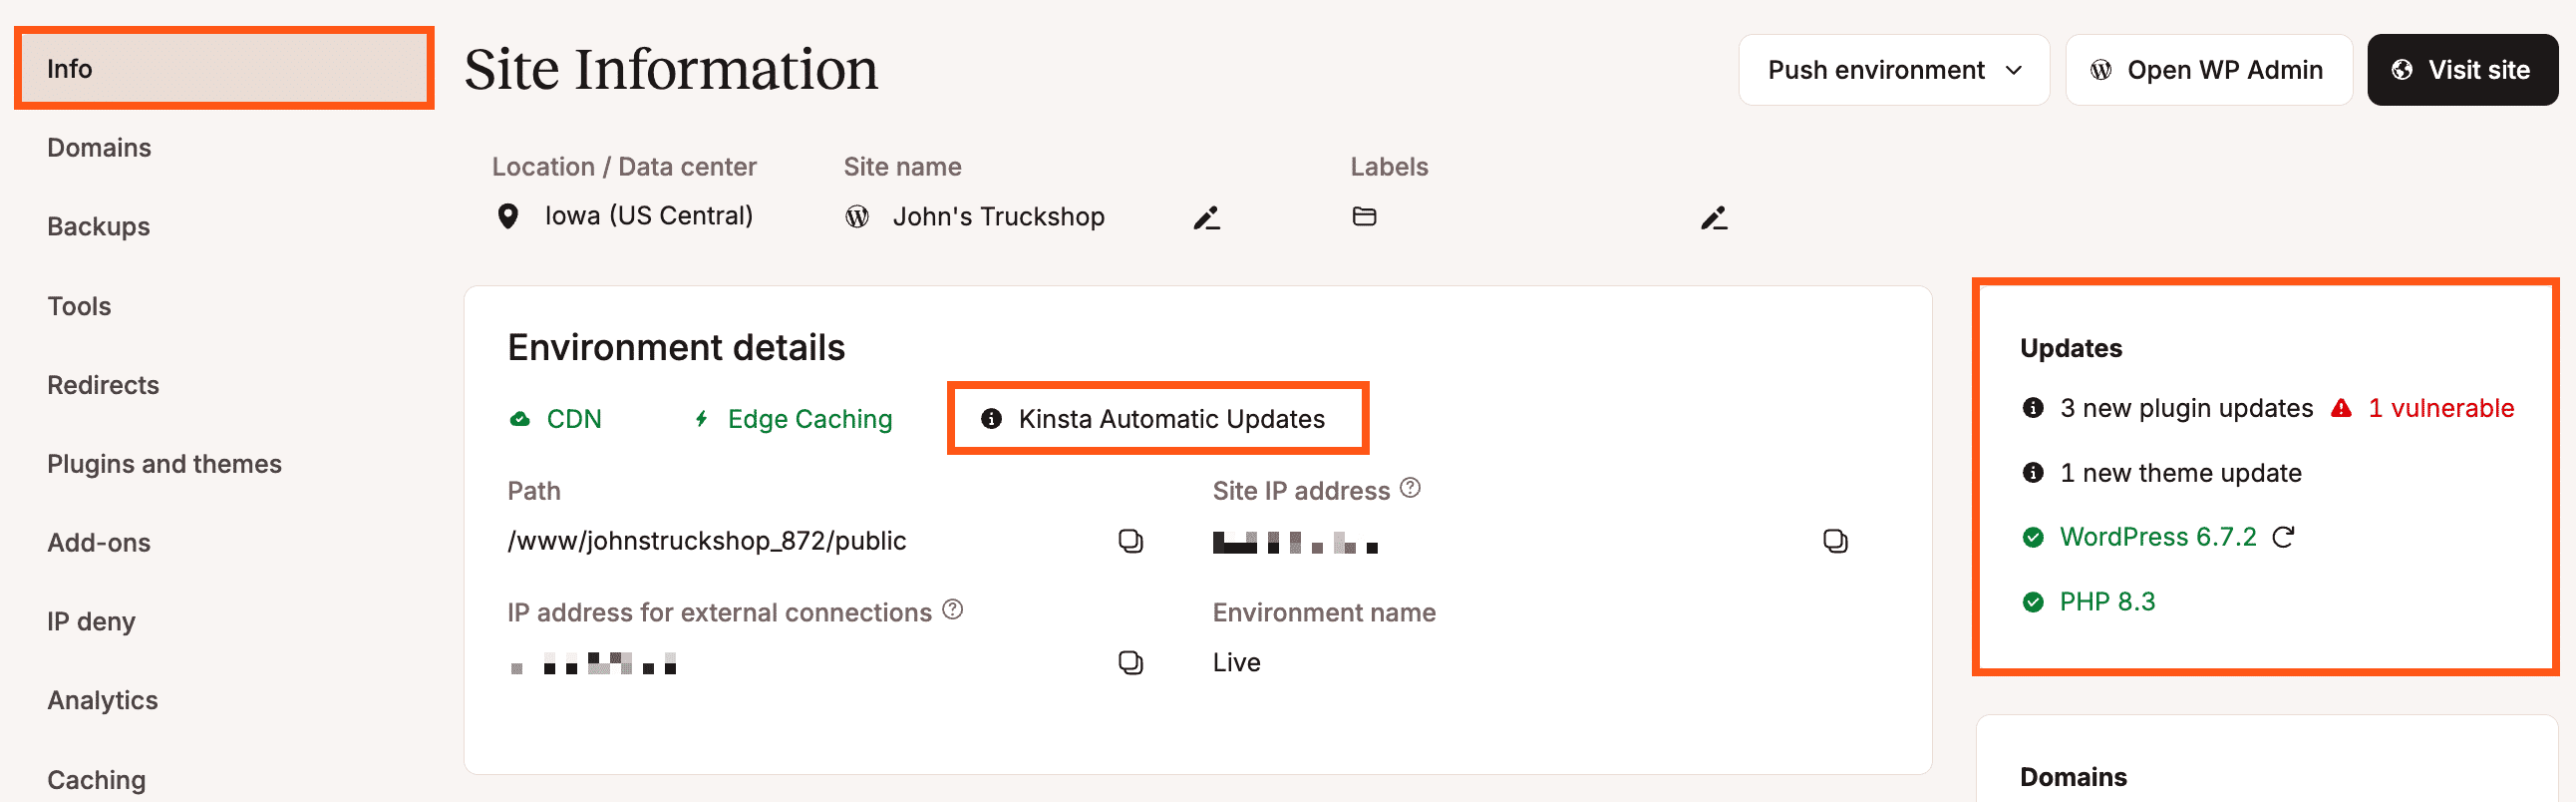
Task: Click Domains card heading
Action: [x=2073, y=777]
